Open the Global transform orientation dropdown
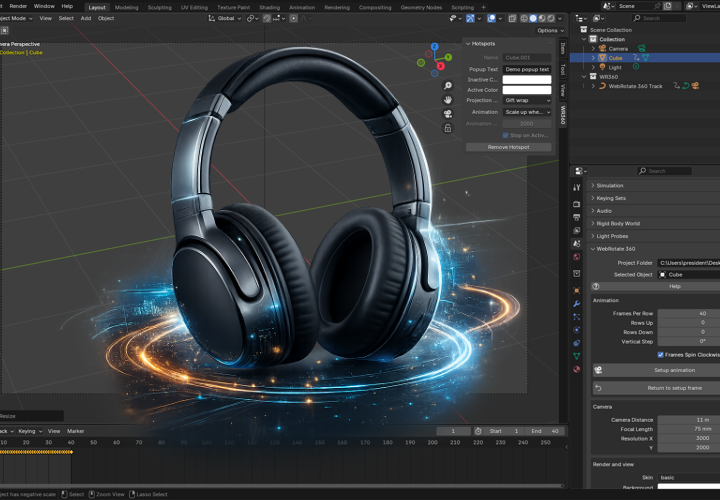The image size is (720, 500). [x=225, y=18]
